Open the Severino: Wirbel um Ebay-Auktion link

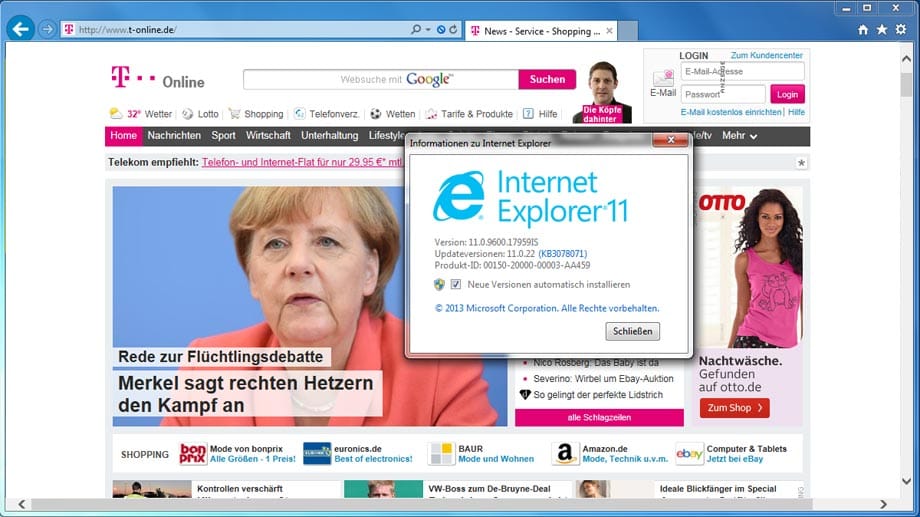click(603, 379)
